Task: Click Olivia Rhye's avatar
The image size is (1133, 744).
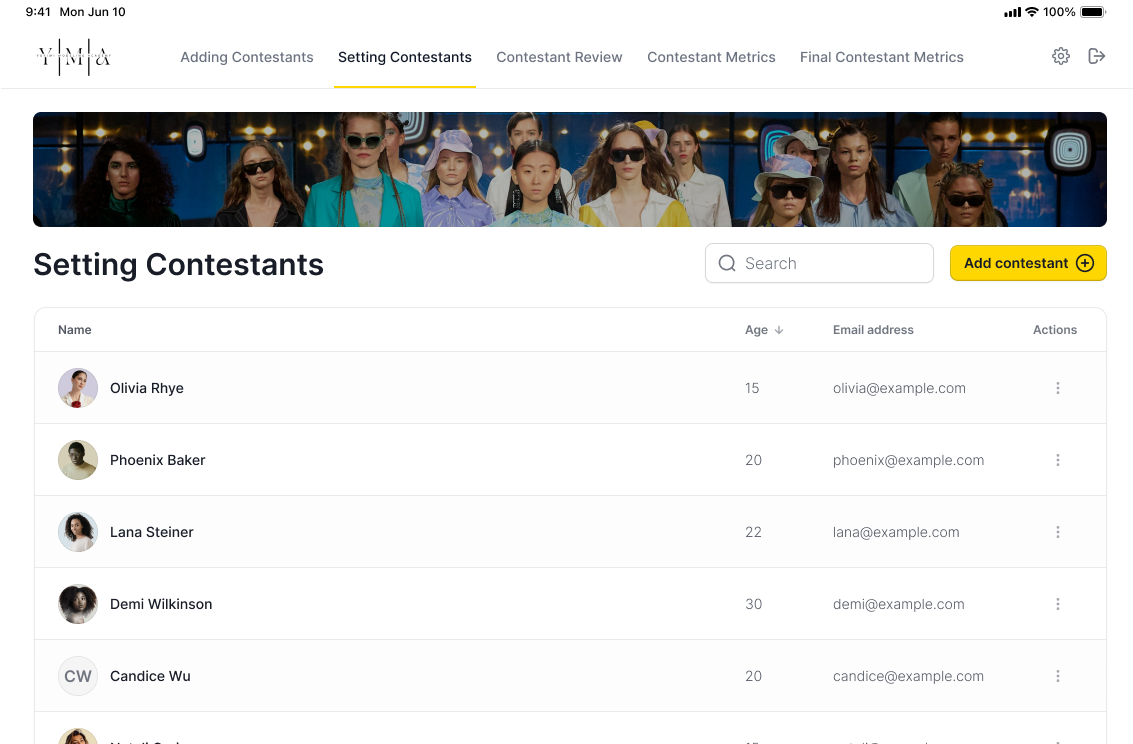Action: (x=78, y=388)
